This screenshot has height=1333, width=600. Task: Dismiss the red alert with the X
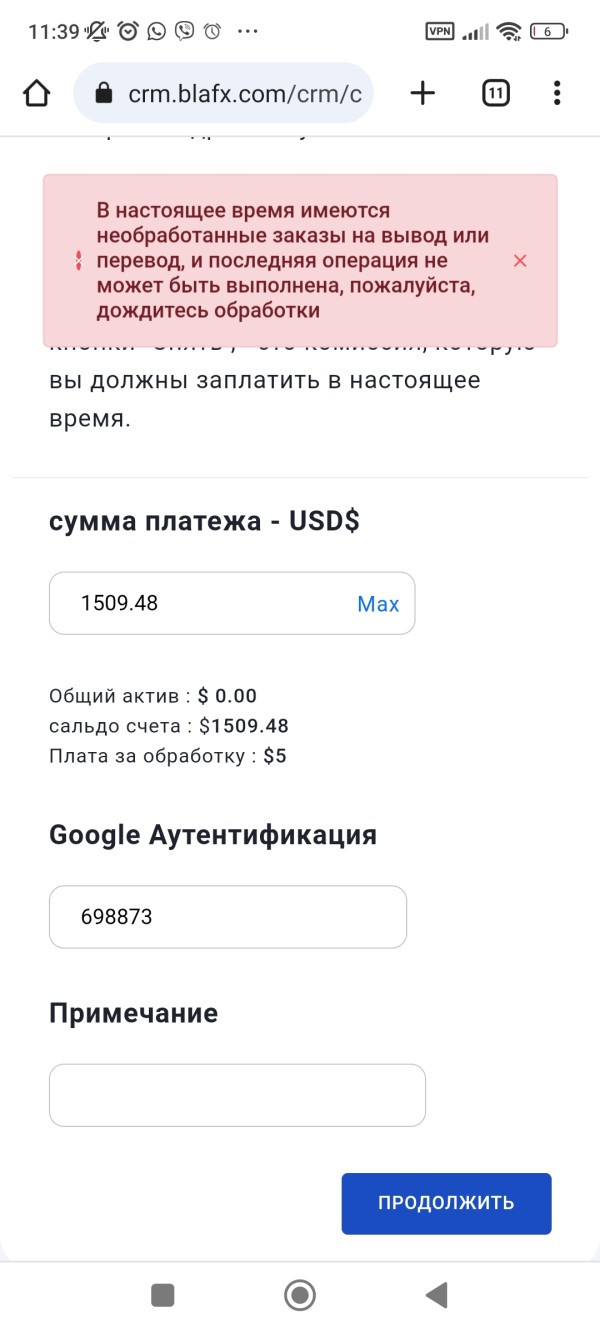[x=519, y=261]
